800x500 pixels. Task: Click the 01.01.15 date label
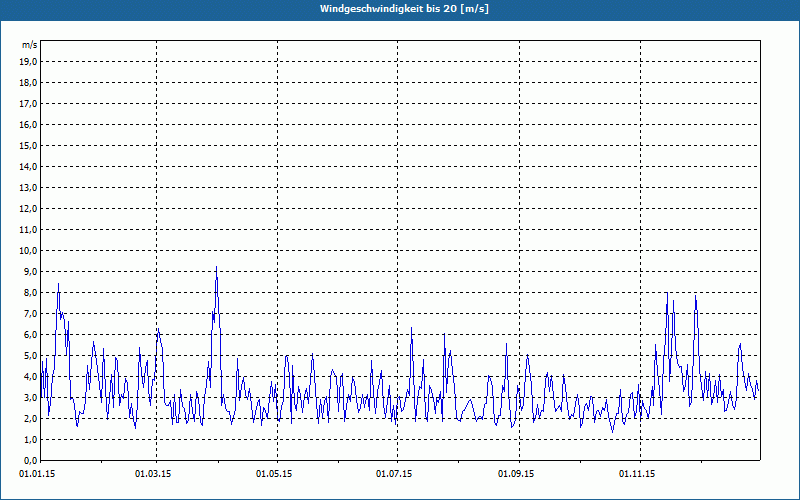37,474
